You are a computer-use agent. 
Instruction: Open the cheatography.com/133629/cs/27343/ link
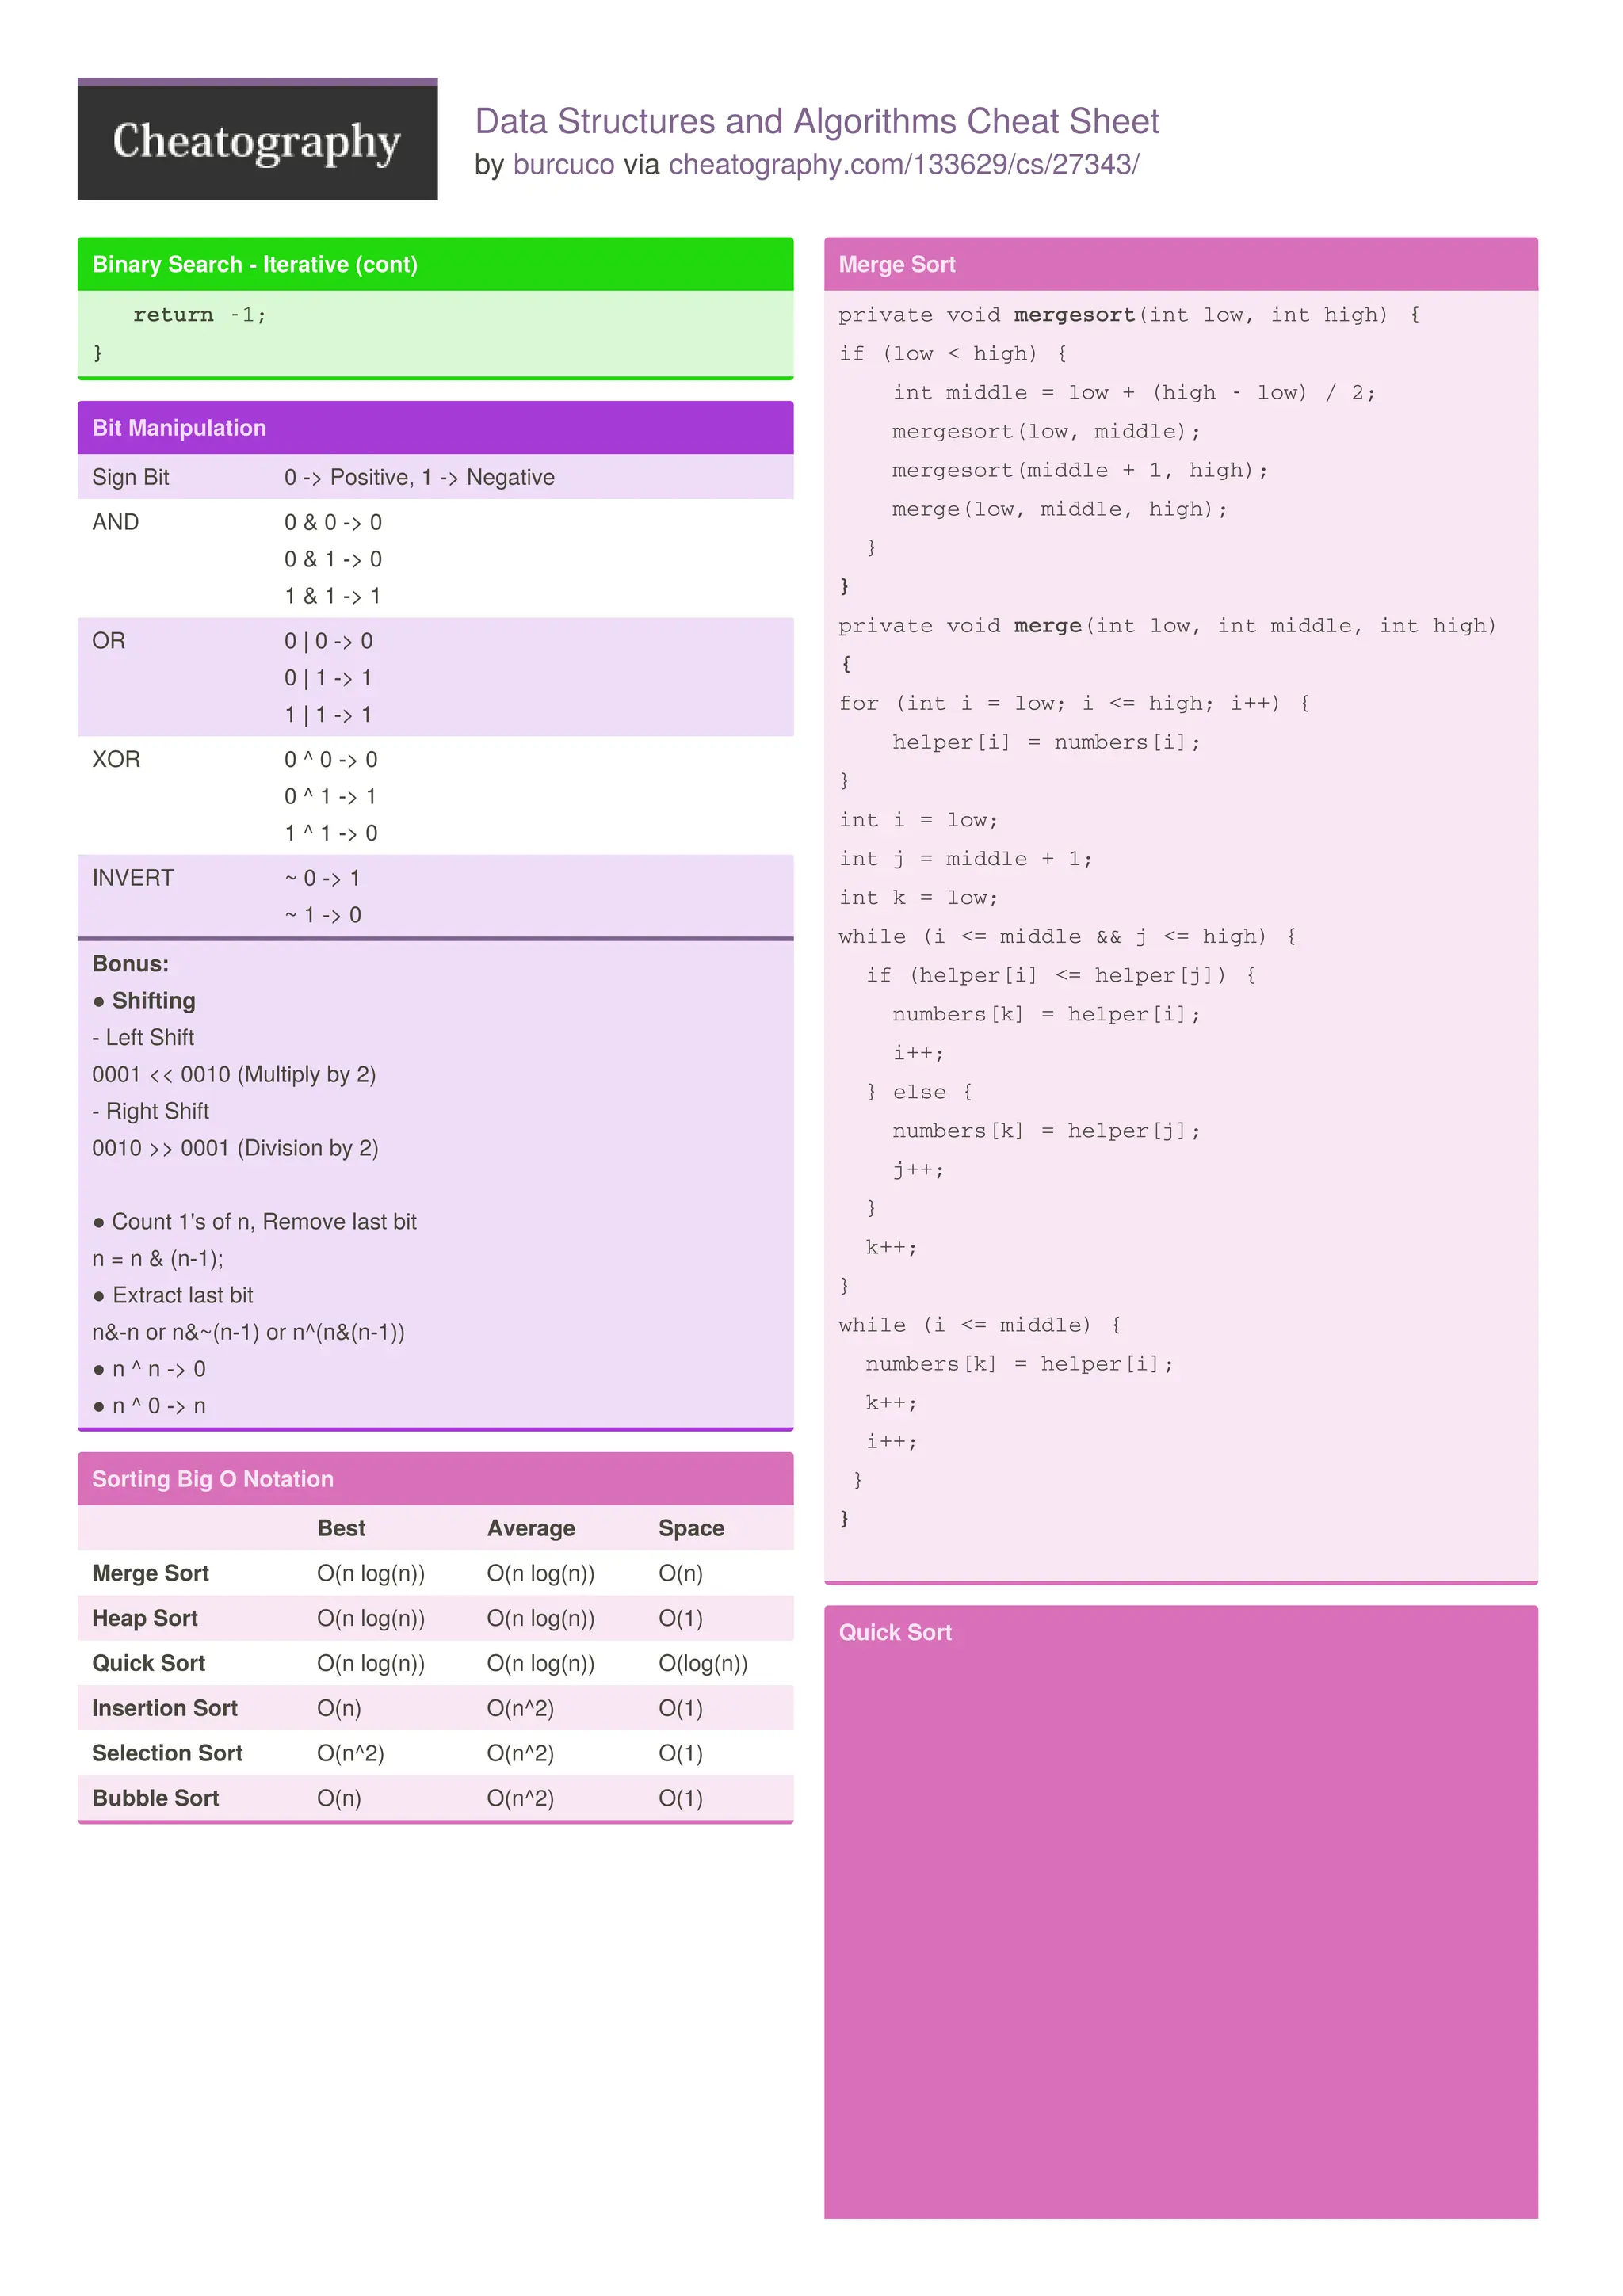pyautogui.click(x=904, y=164)
